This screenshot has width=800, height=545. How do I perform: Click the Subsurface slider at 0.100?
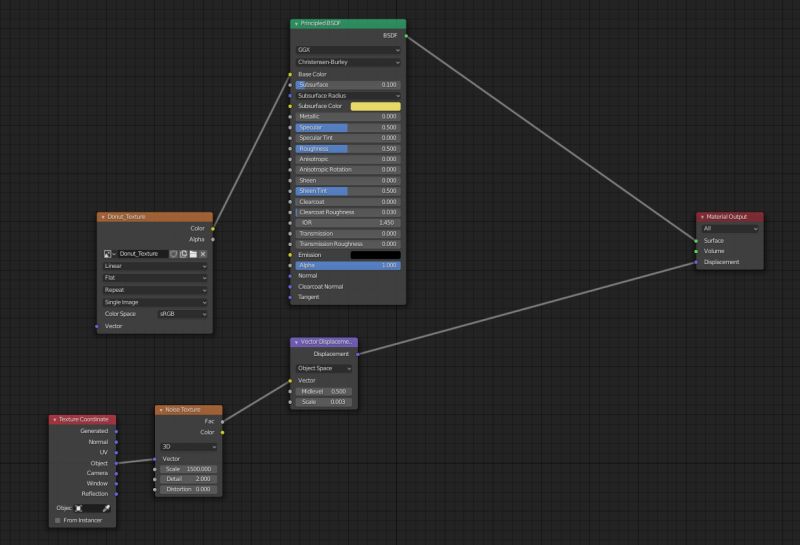click(x=348, y=85)
